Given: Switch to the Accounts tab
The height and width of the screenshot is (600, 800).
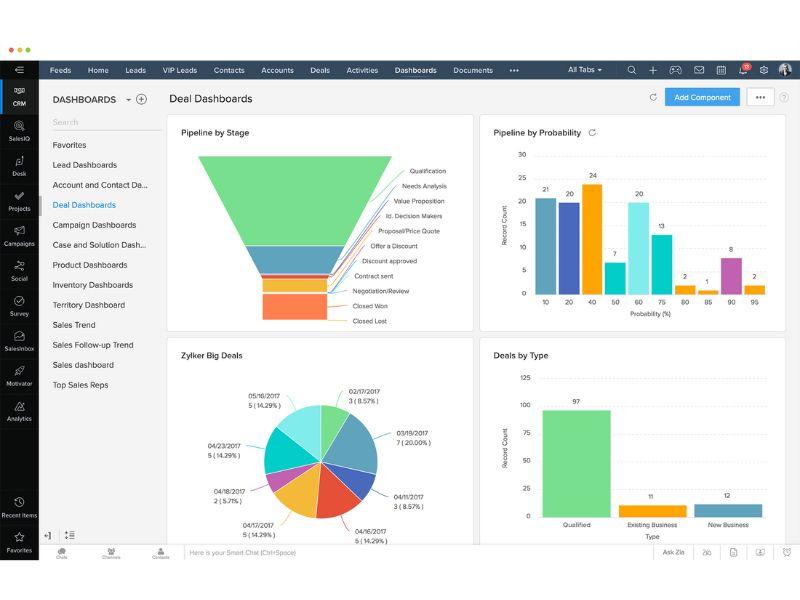Looking at the screenshot, I should 277,70.
